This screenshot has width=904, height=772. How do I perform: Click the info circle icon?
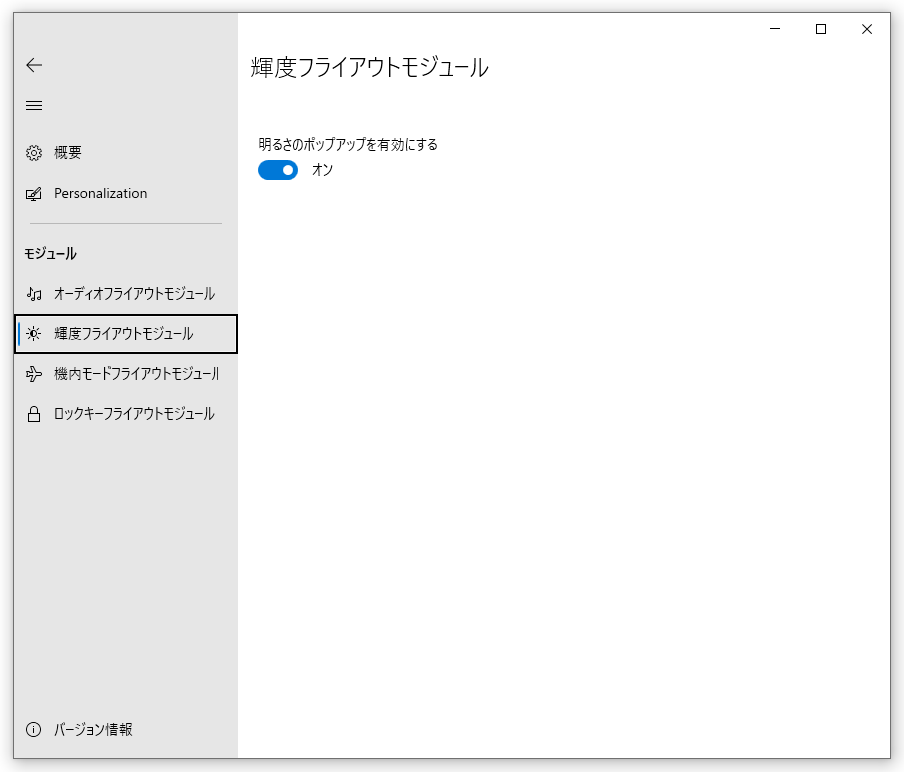[x=34, y=730]
